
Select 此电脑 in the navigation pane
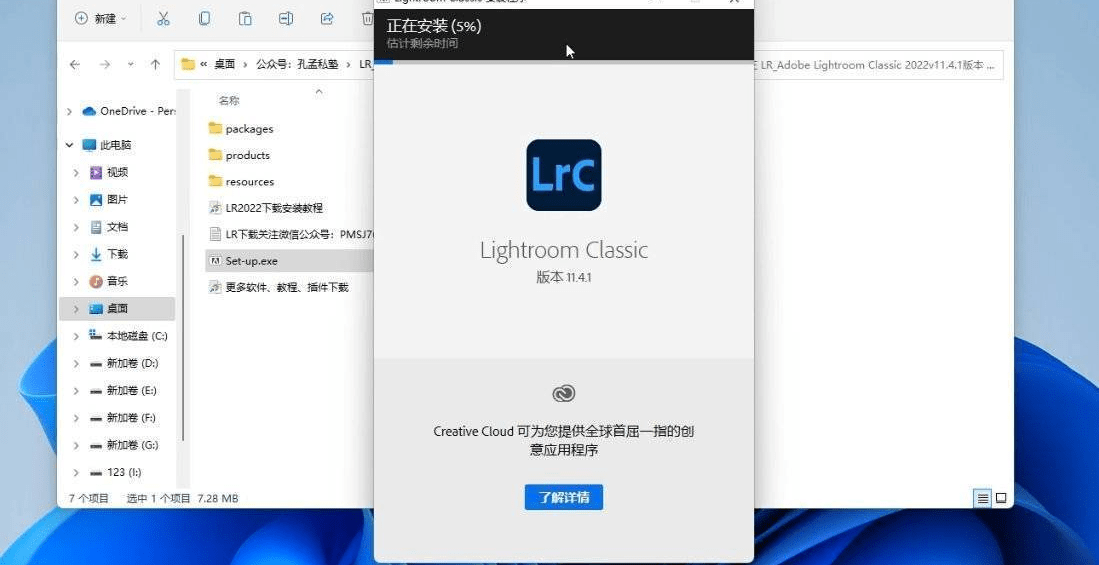coord(107,145)
